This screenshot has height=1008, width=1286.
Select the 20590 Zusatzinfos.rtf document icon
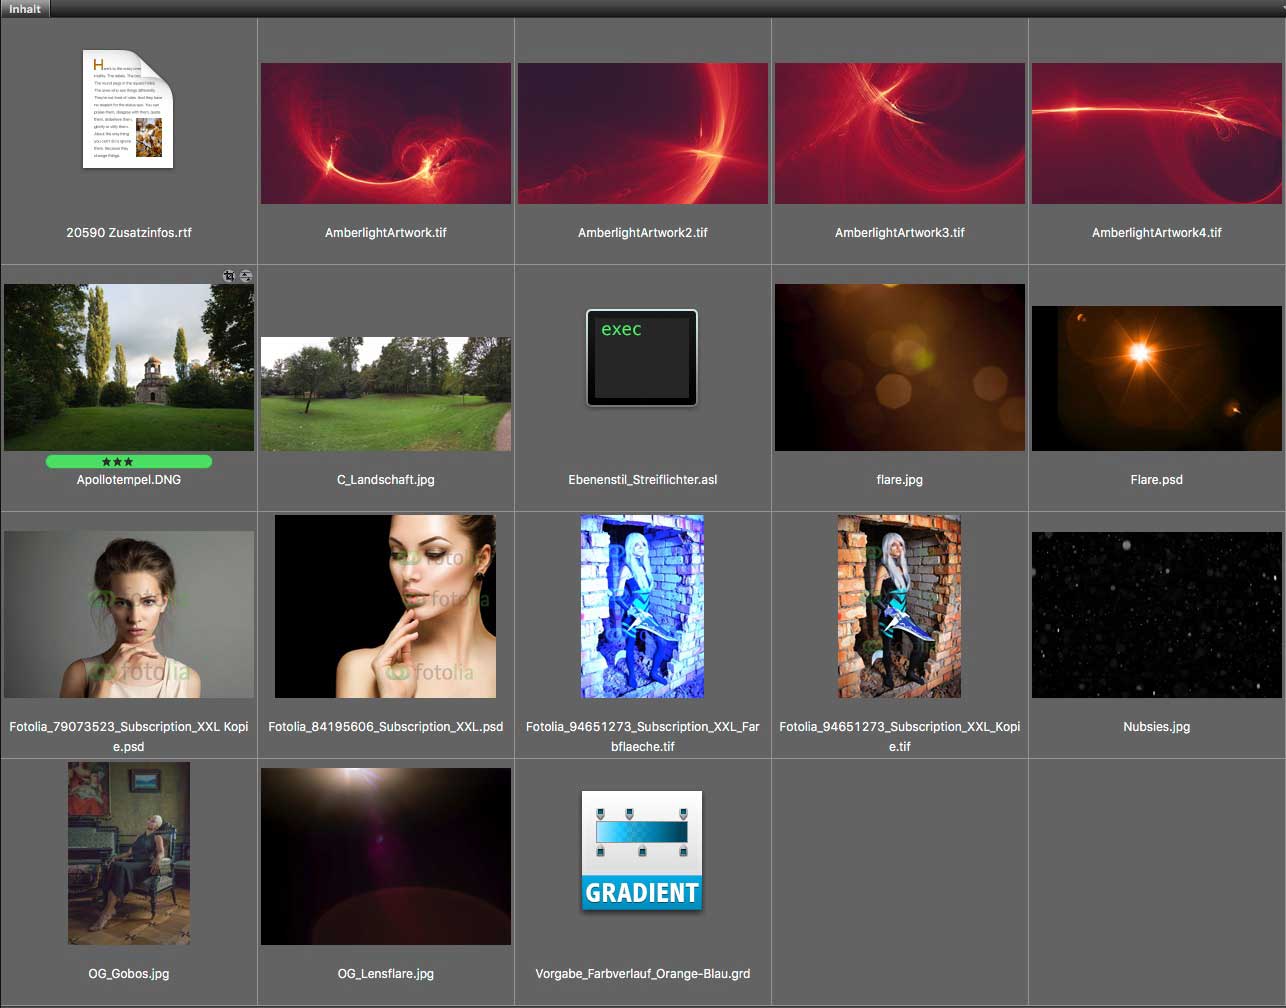tap(128, 108)
